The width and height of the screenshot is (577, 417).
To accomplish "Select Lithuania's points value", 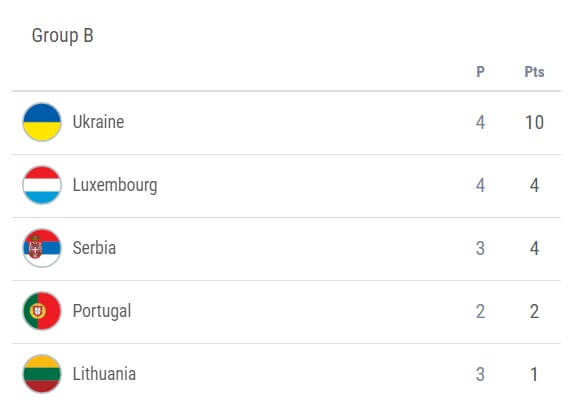I will (x=534, y=374).
